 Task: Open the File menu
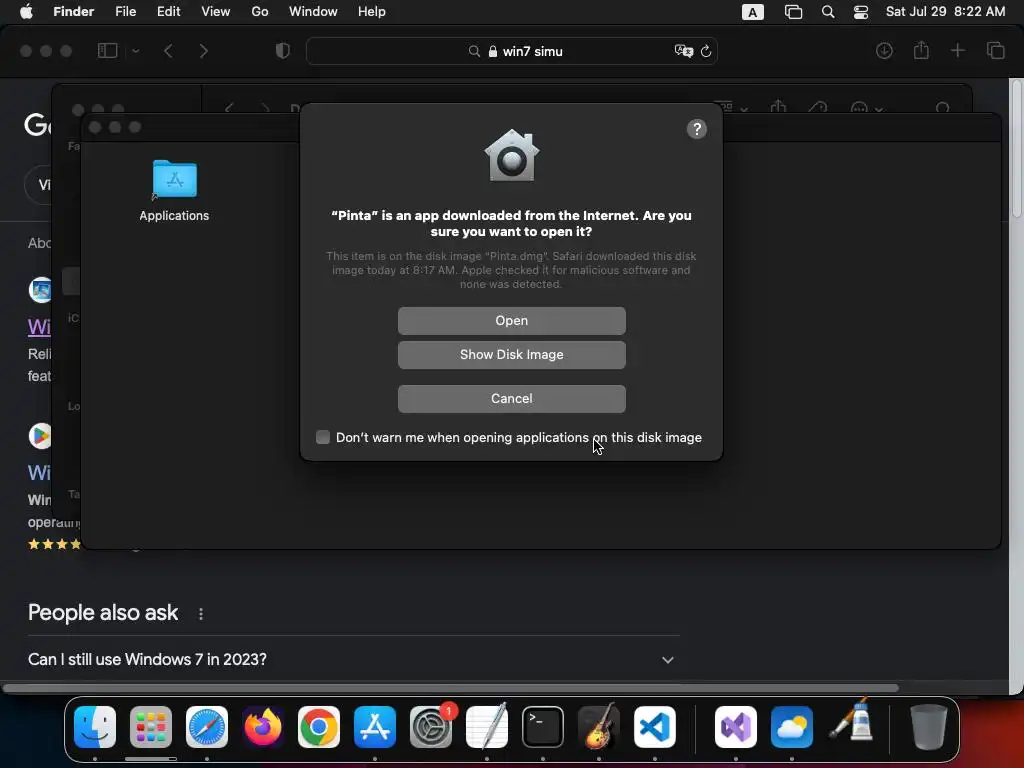pyautogui.click(x=125, y=12)
